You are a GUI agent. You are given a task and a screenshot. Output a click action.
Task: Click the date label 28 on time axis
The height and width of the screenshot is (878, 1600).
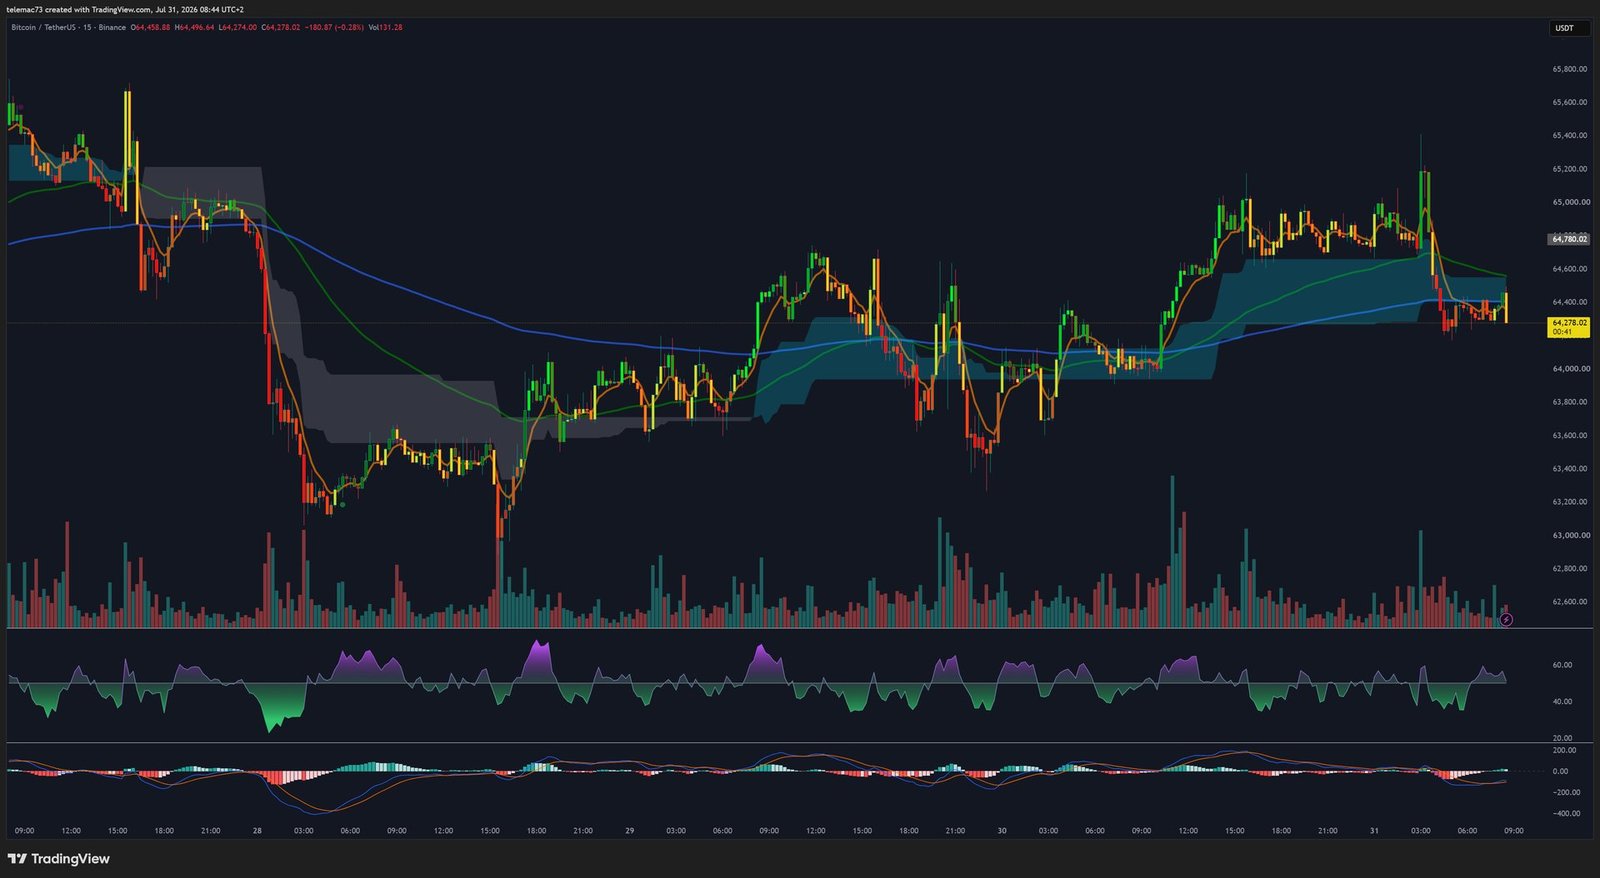pyautogui.click(x=257, y=831)
